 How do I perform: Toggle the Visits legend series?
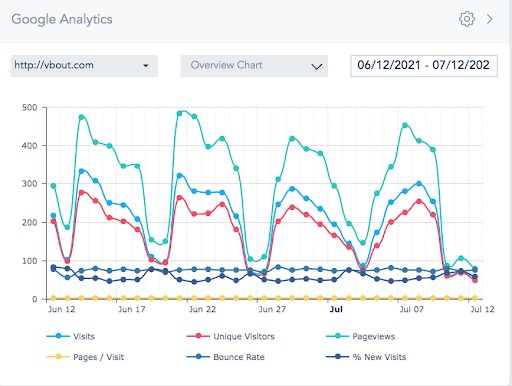[x=71, y=336]
